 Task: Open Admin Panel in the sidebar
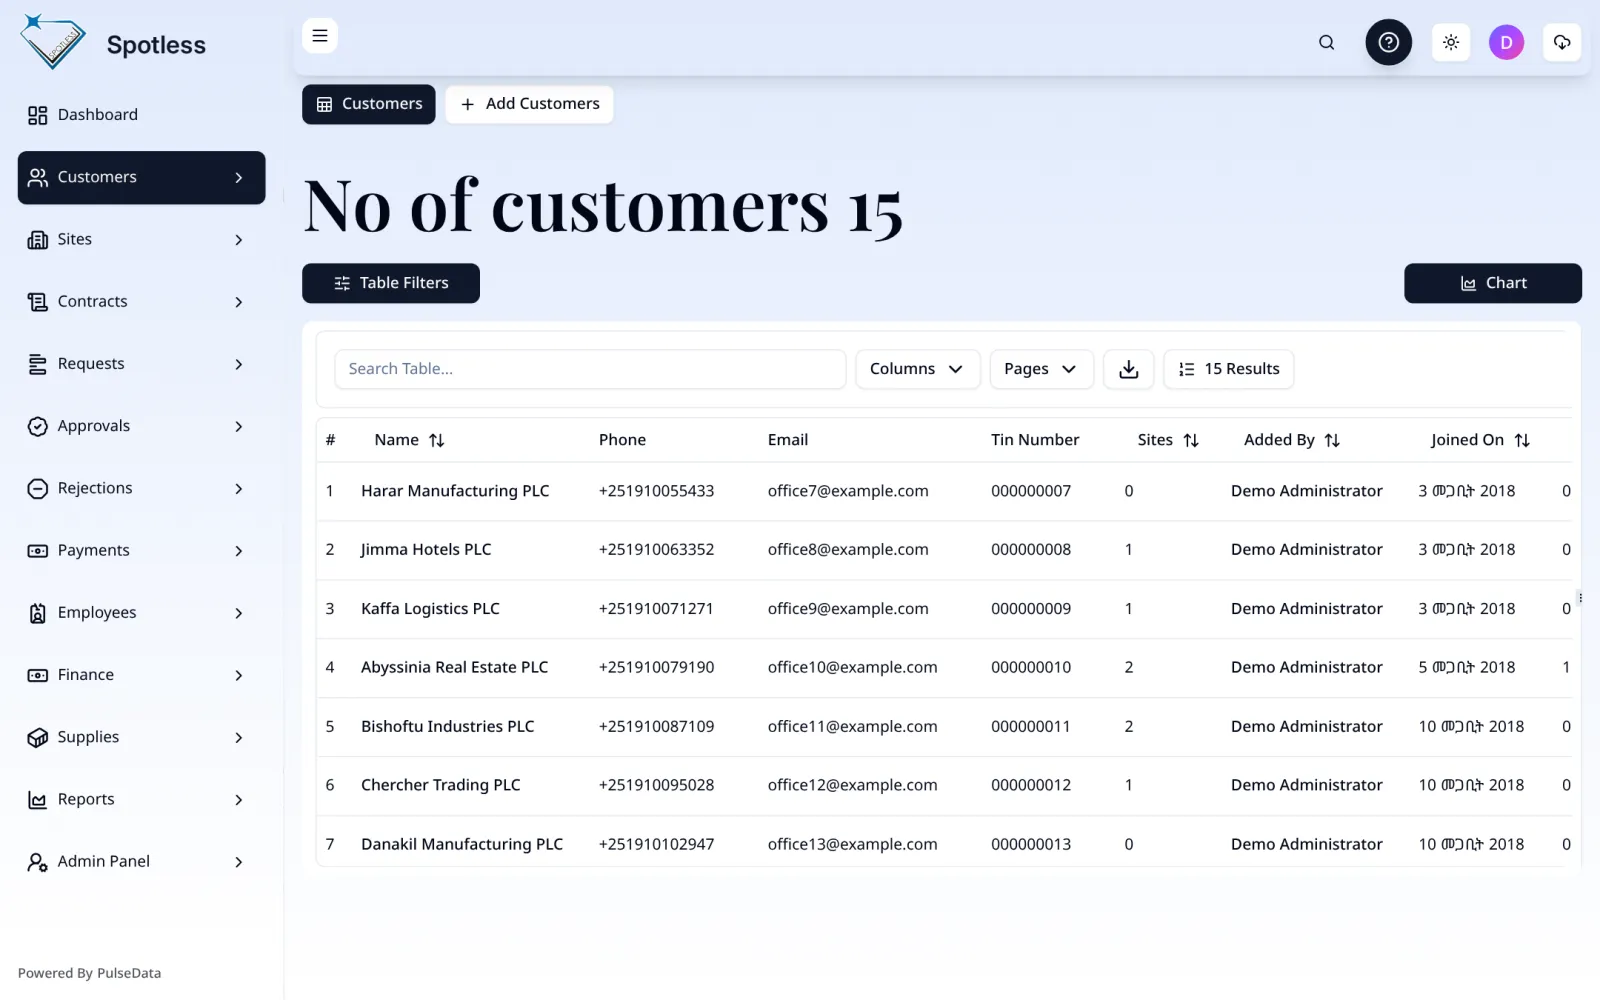[x=142, y=862]
